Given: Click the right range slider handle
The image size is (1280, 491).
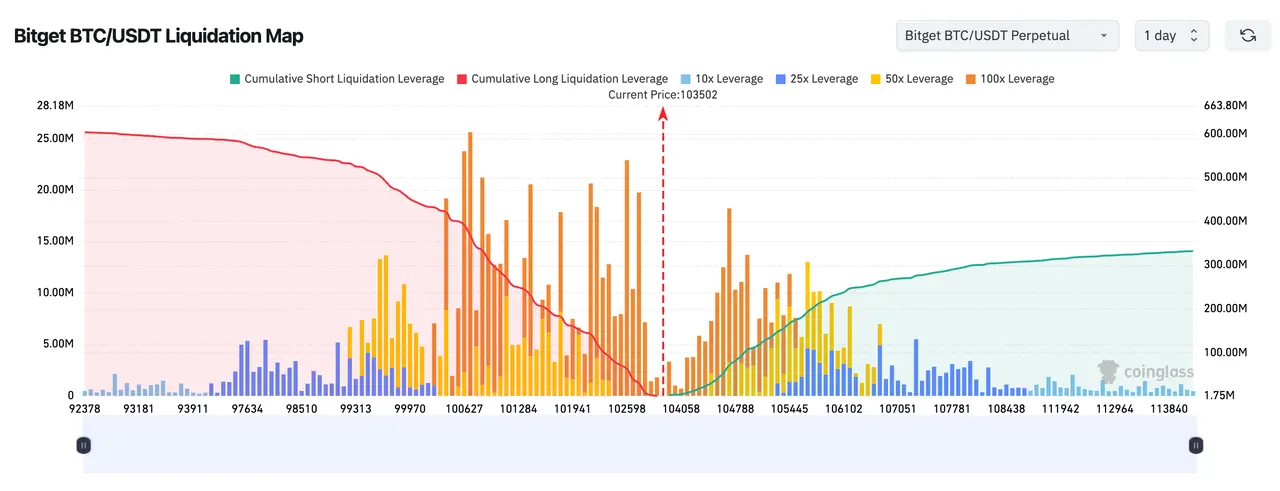Looking at the screenshot, I should 1195,445.
